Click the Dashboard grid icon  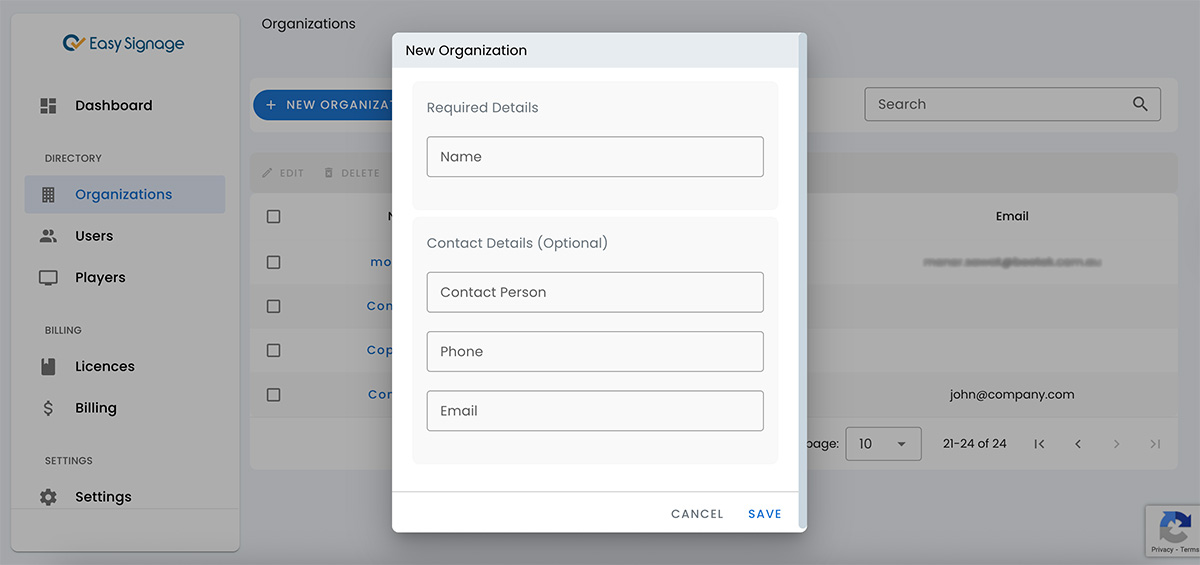click(x=48, y=105)
